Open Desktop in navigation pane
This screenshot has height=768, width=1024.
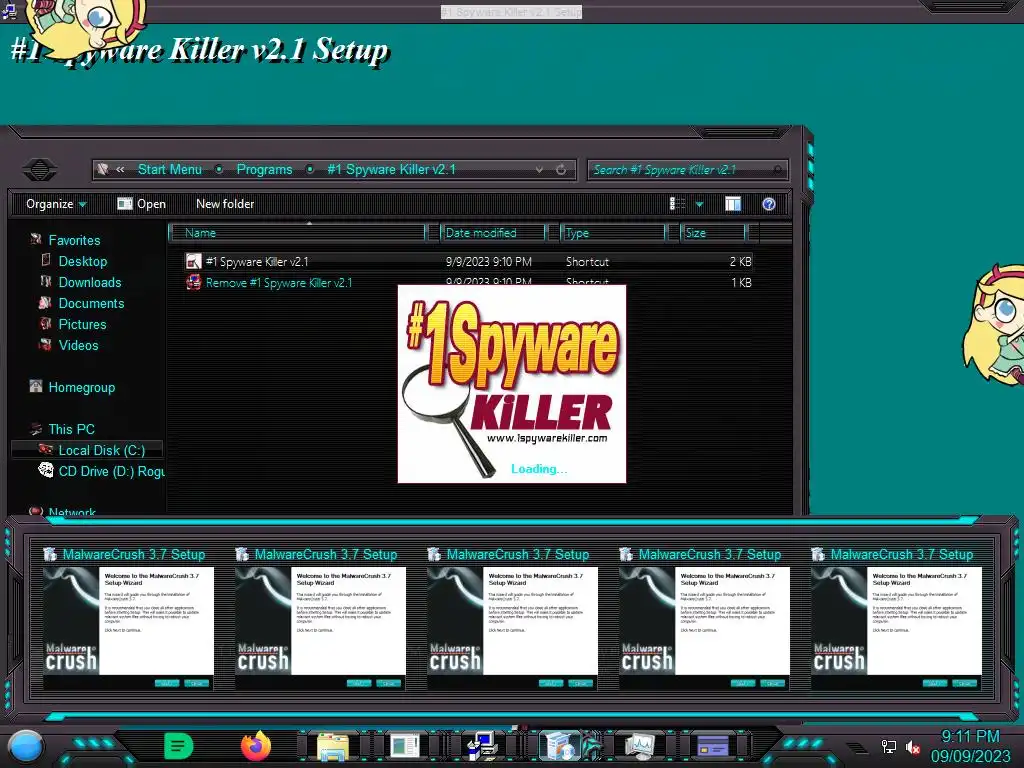(82, 261)
